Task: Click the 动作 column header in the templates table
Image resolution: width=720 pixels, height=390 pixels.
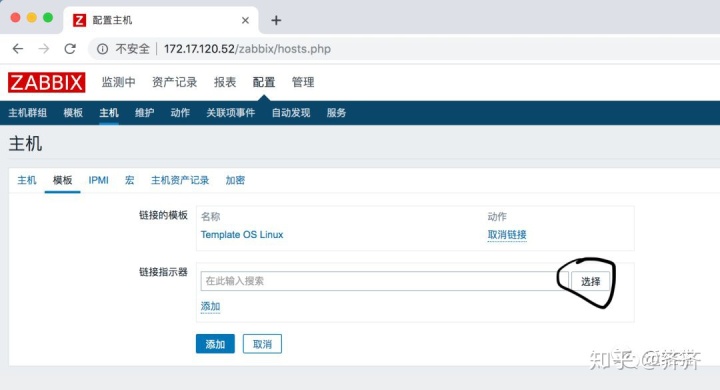Action: click(x=497, y=216)
